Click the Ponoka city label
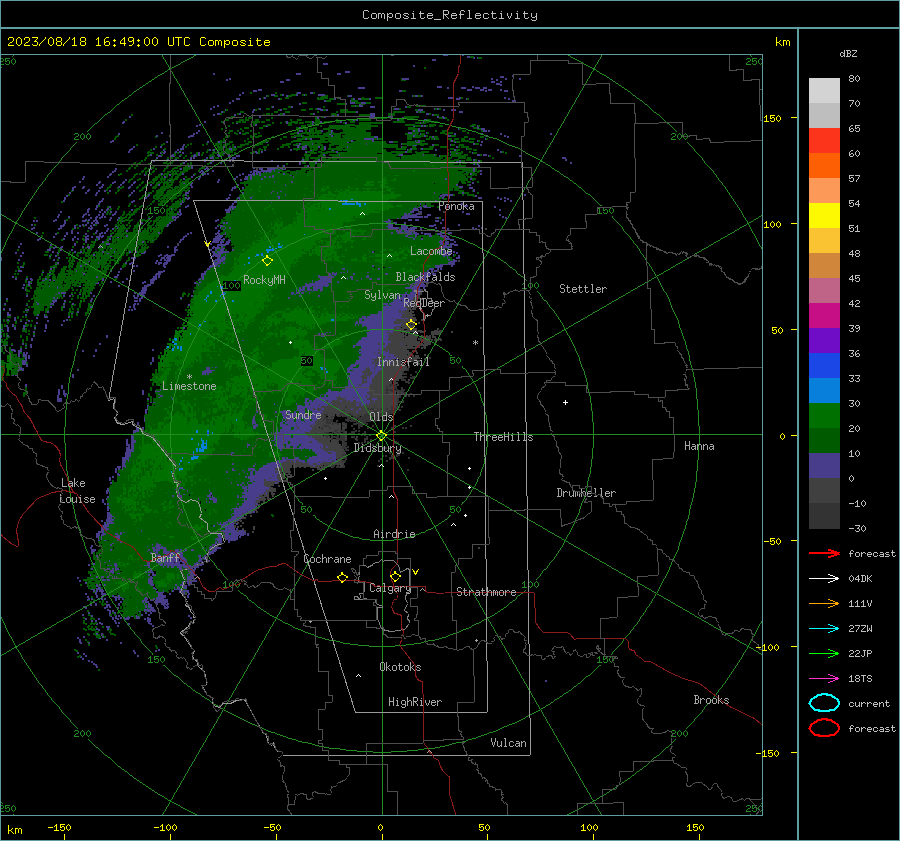The image size is (900, 841). [x=456, y=206]
